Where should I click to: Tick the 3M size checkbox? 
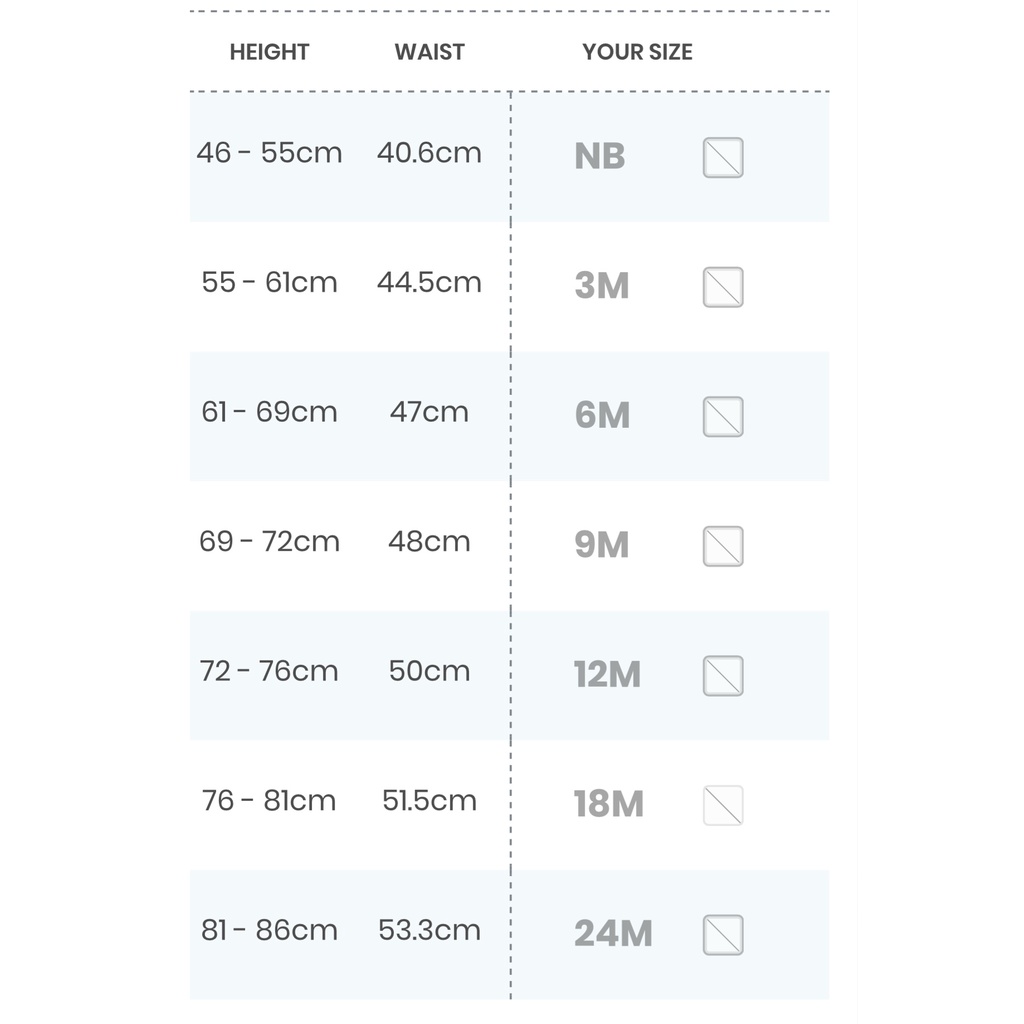coord(723,287)
